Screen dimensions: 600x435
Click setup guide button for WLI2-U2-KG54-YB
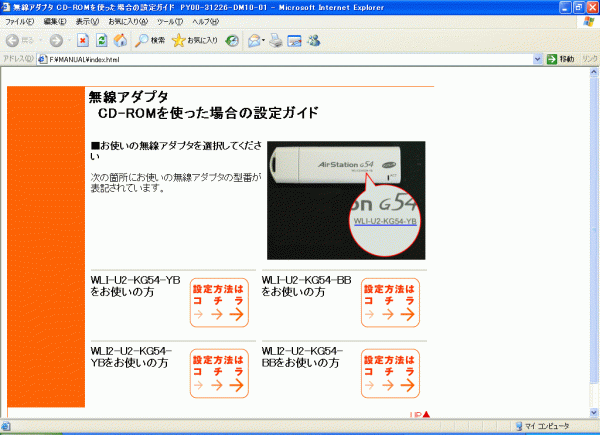pos(219,373)
